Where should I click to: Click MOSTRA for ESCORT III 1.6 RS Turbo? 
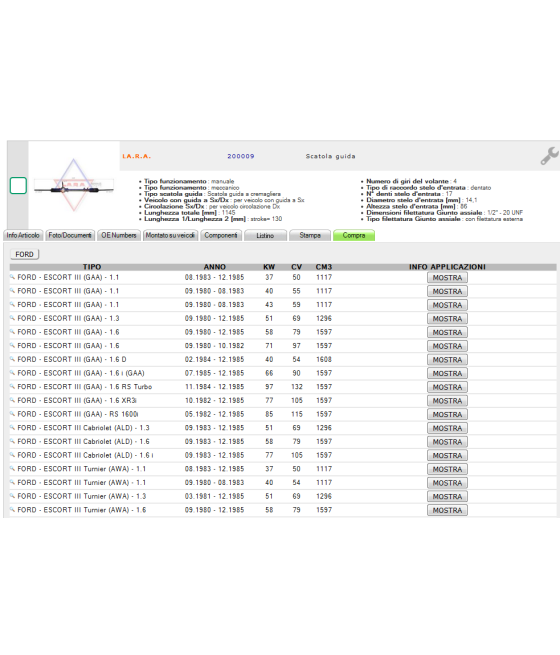click(x=447, y=387)
